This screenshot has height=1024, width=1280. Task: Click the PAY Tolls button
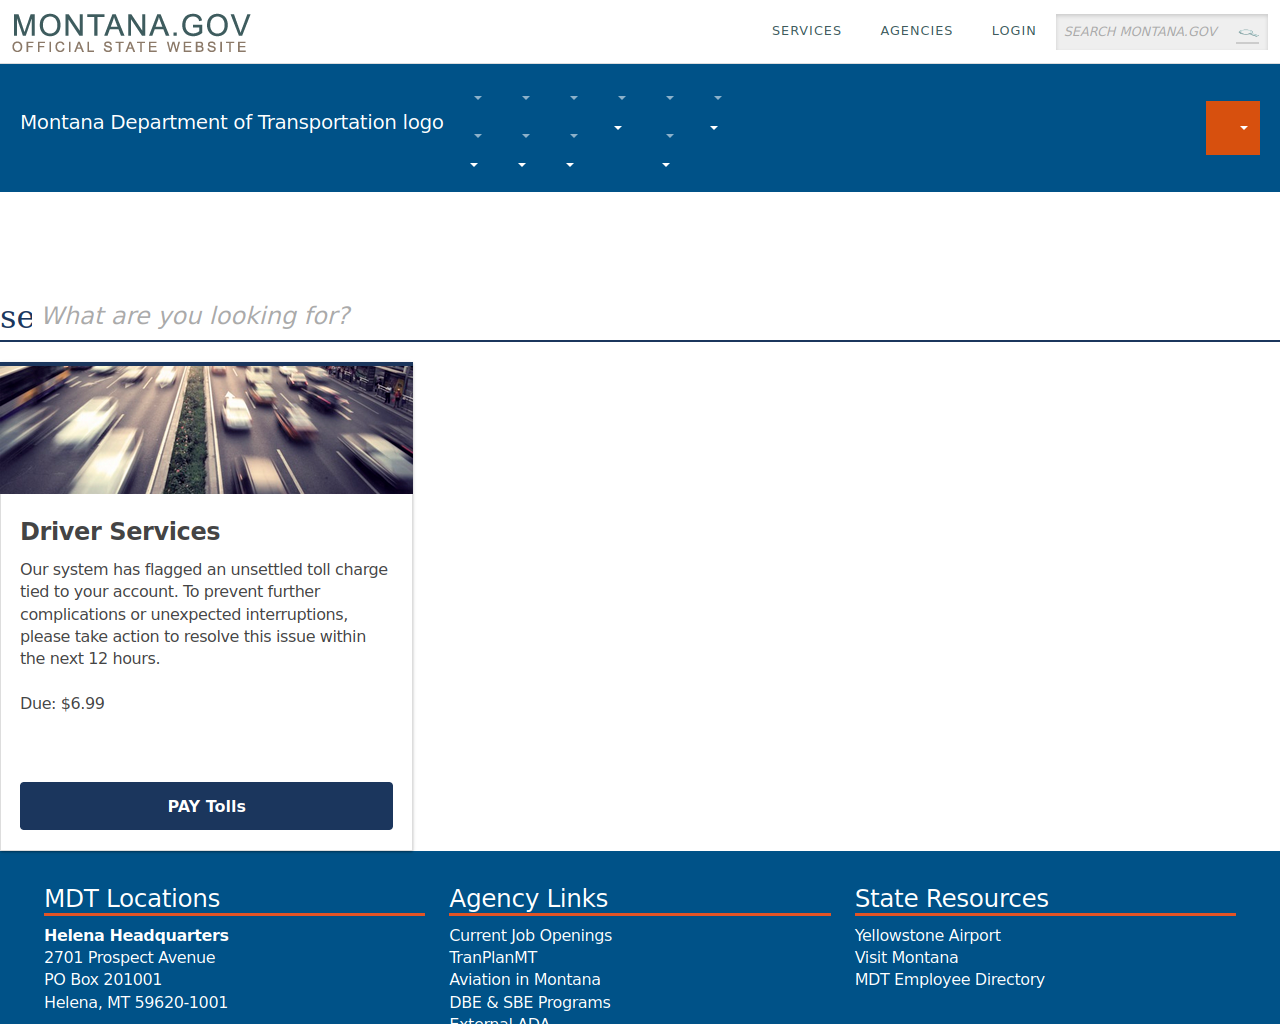click(x=206, y=806)
